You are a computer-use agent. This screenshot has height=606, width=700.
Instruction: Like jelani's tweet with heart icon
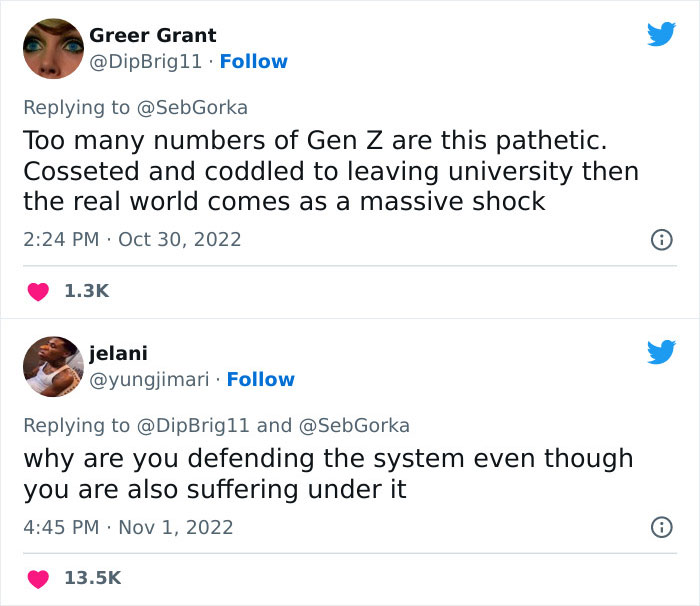38,578
